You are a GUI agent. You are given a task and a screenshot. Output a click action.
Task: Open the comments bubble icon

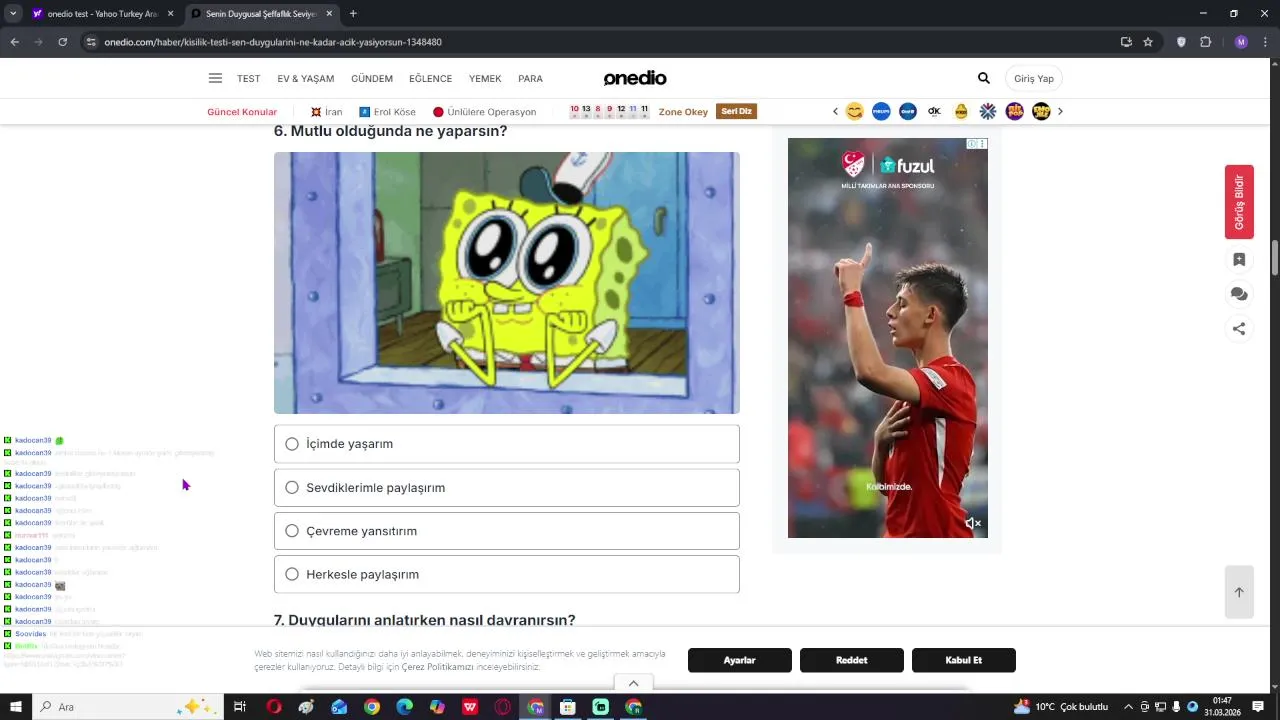coord(1239,294)
